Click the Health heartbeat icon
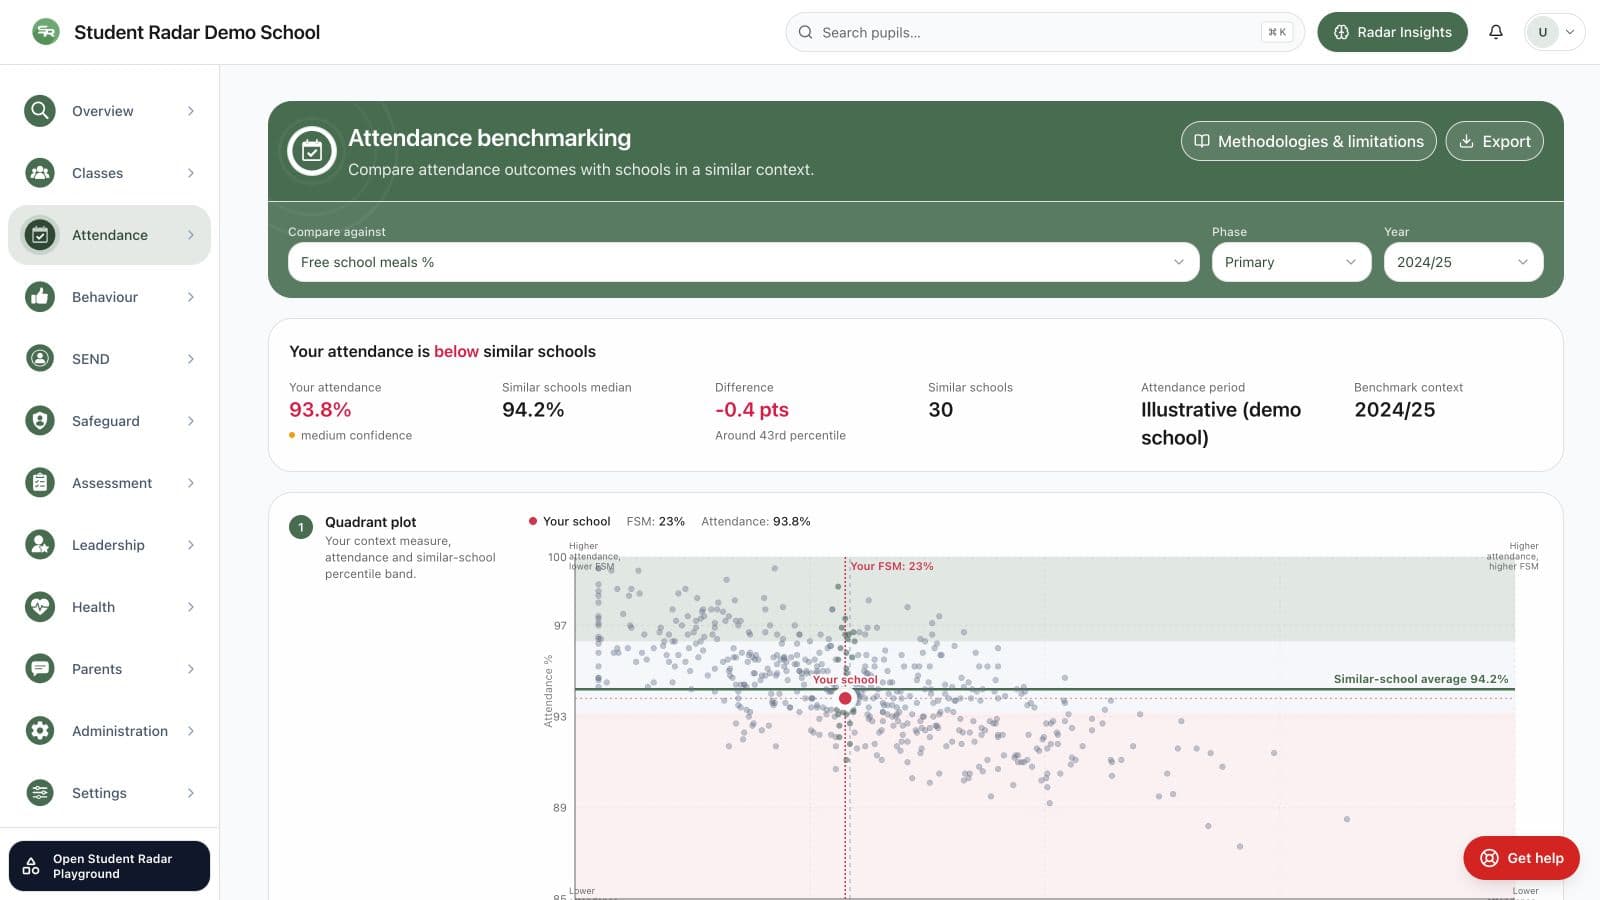 click(40, 607)
